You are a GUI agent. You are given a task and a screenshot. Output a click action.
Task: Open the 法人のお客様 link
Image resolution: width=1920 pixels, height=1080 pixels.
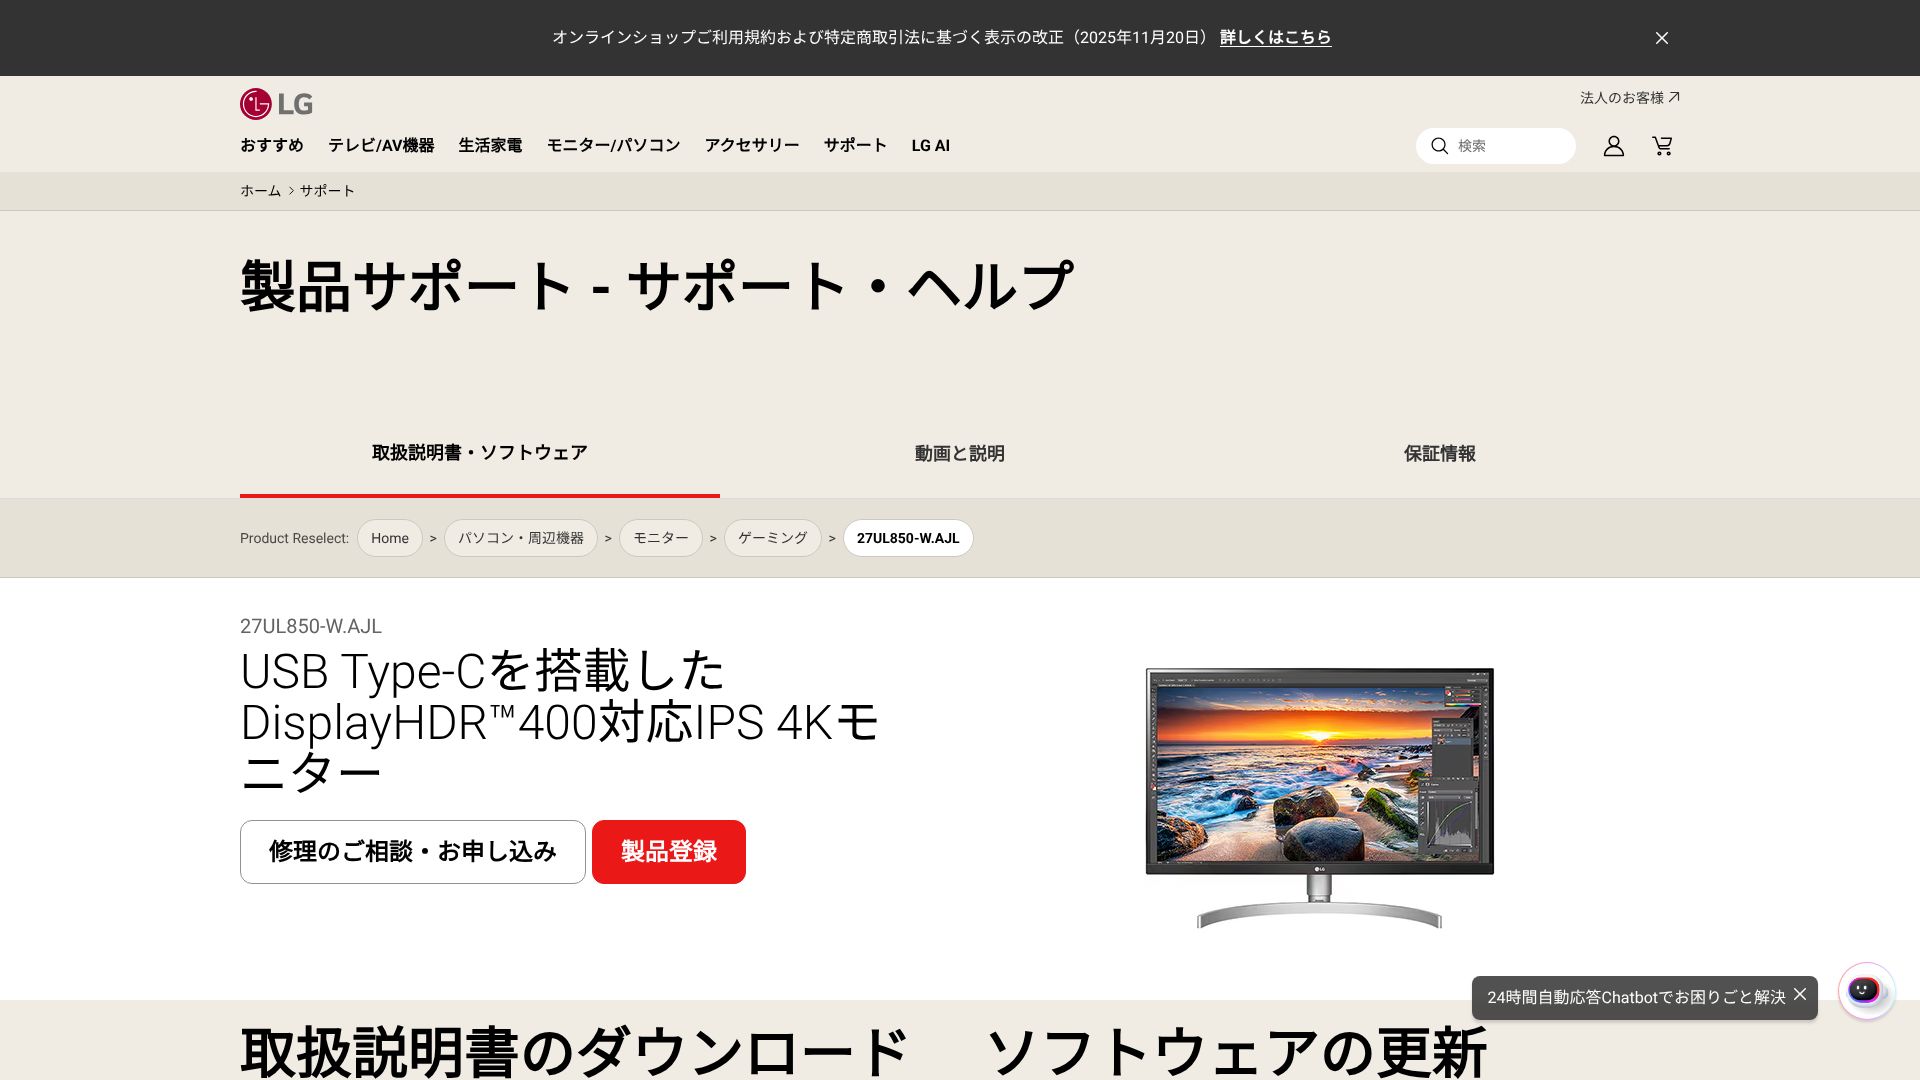point(1630,98)
